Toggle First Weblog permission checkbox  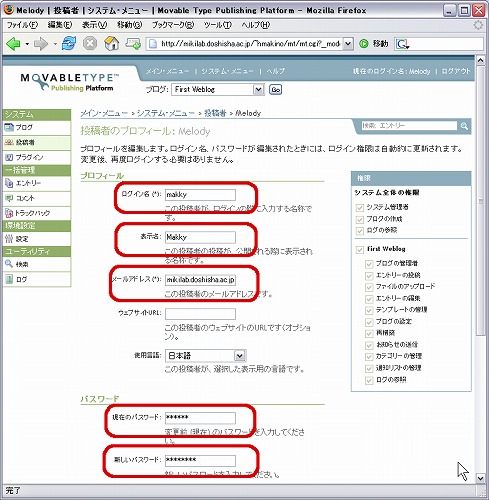pos(359,250)
